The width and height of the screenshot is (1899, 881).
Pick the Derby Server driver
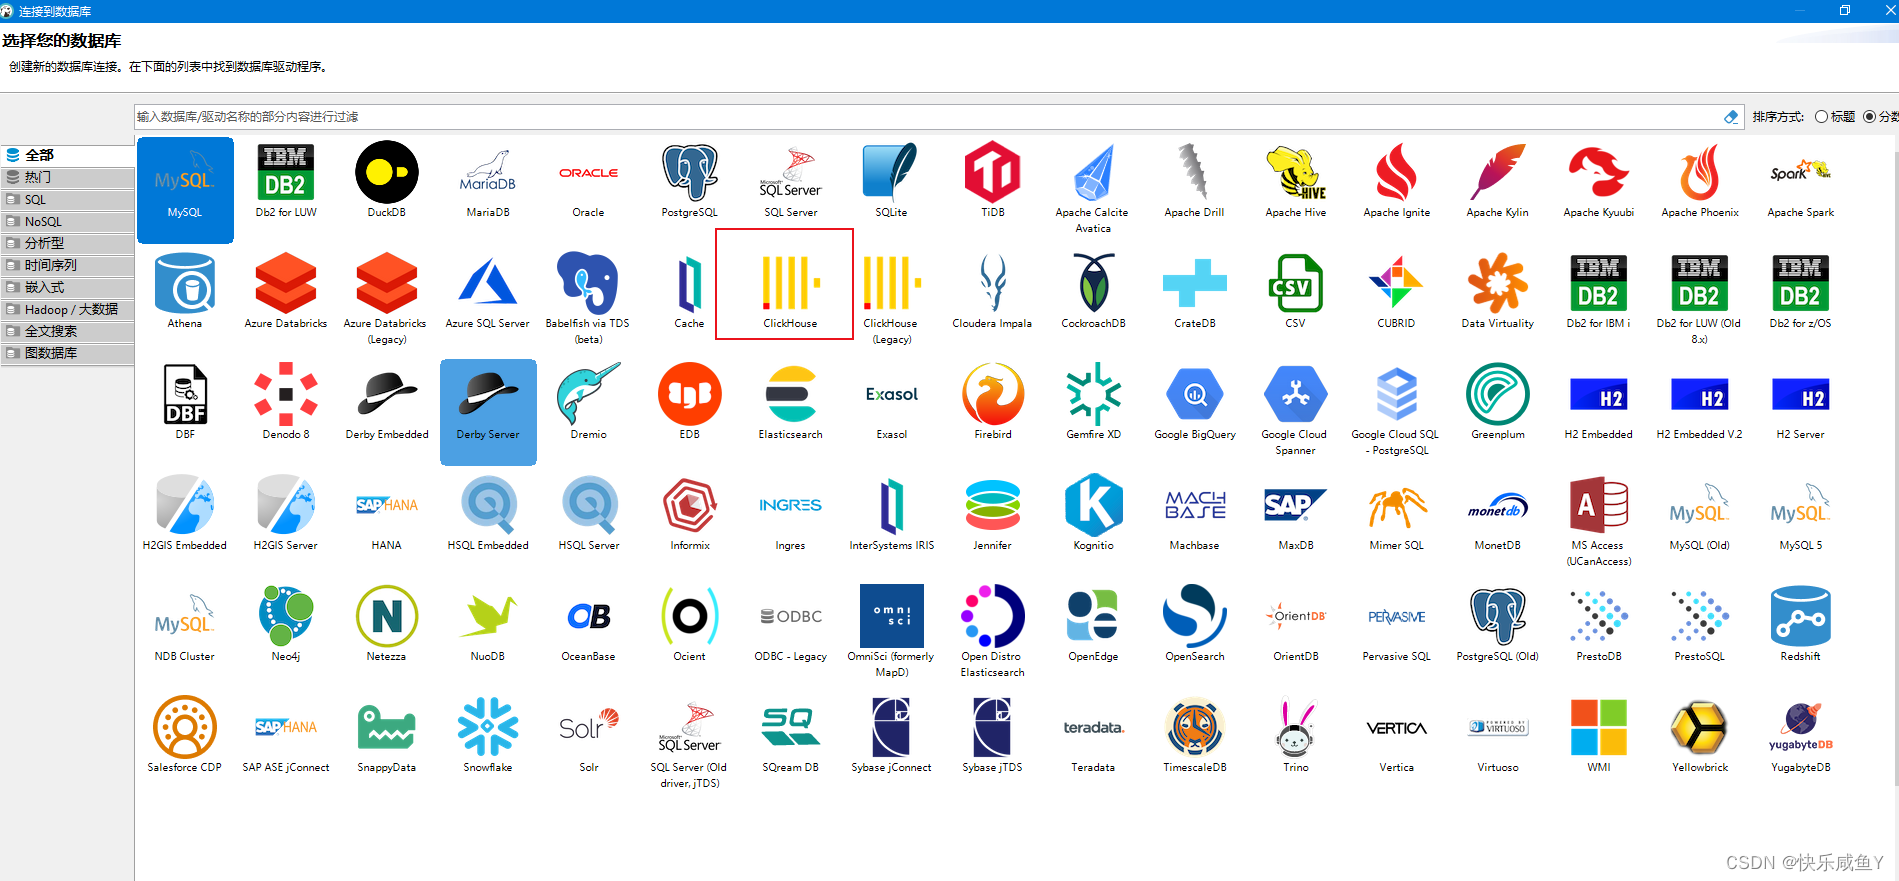coord(488,412)
